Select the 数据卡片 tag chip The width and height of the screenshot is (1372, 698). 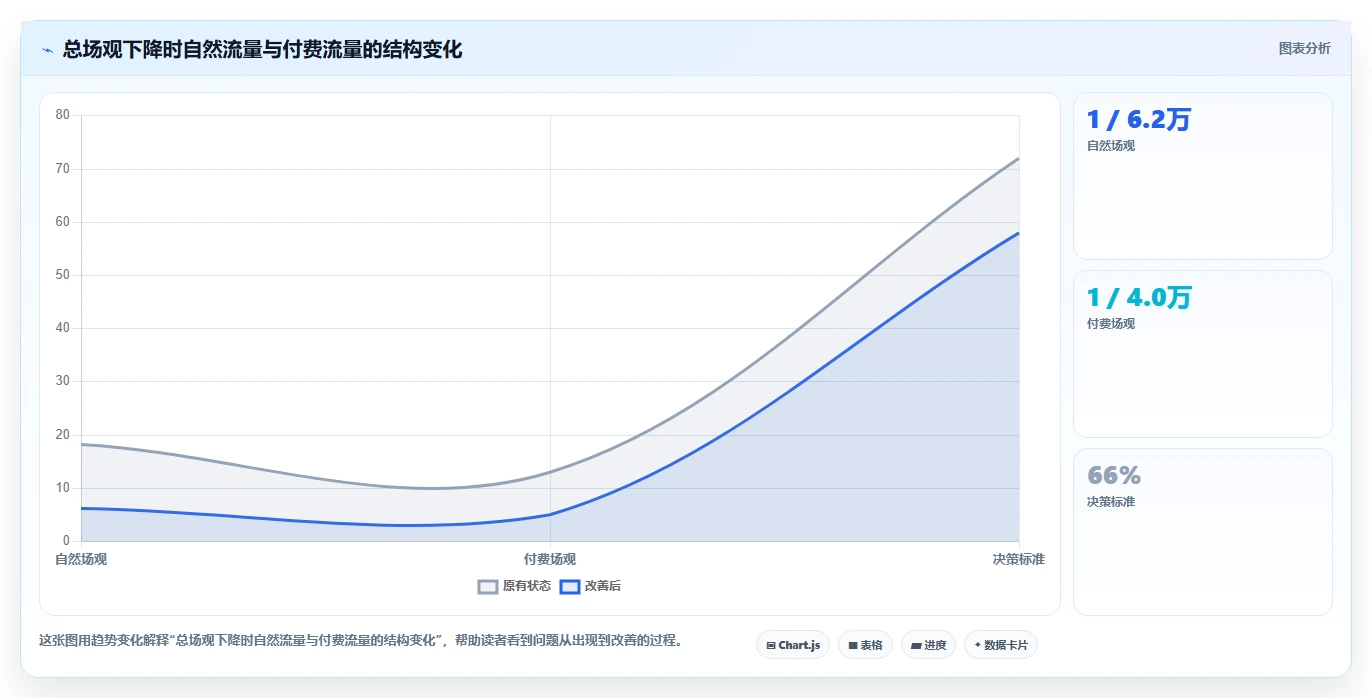1000,645
